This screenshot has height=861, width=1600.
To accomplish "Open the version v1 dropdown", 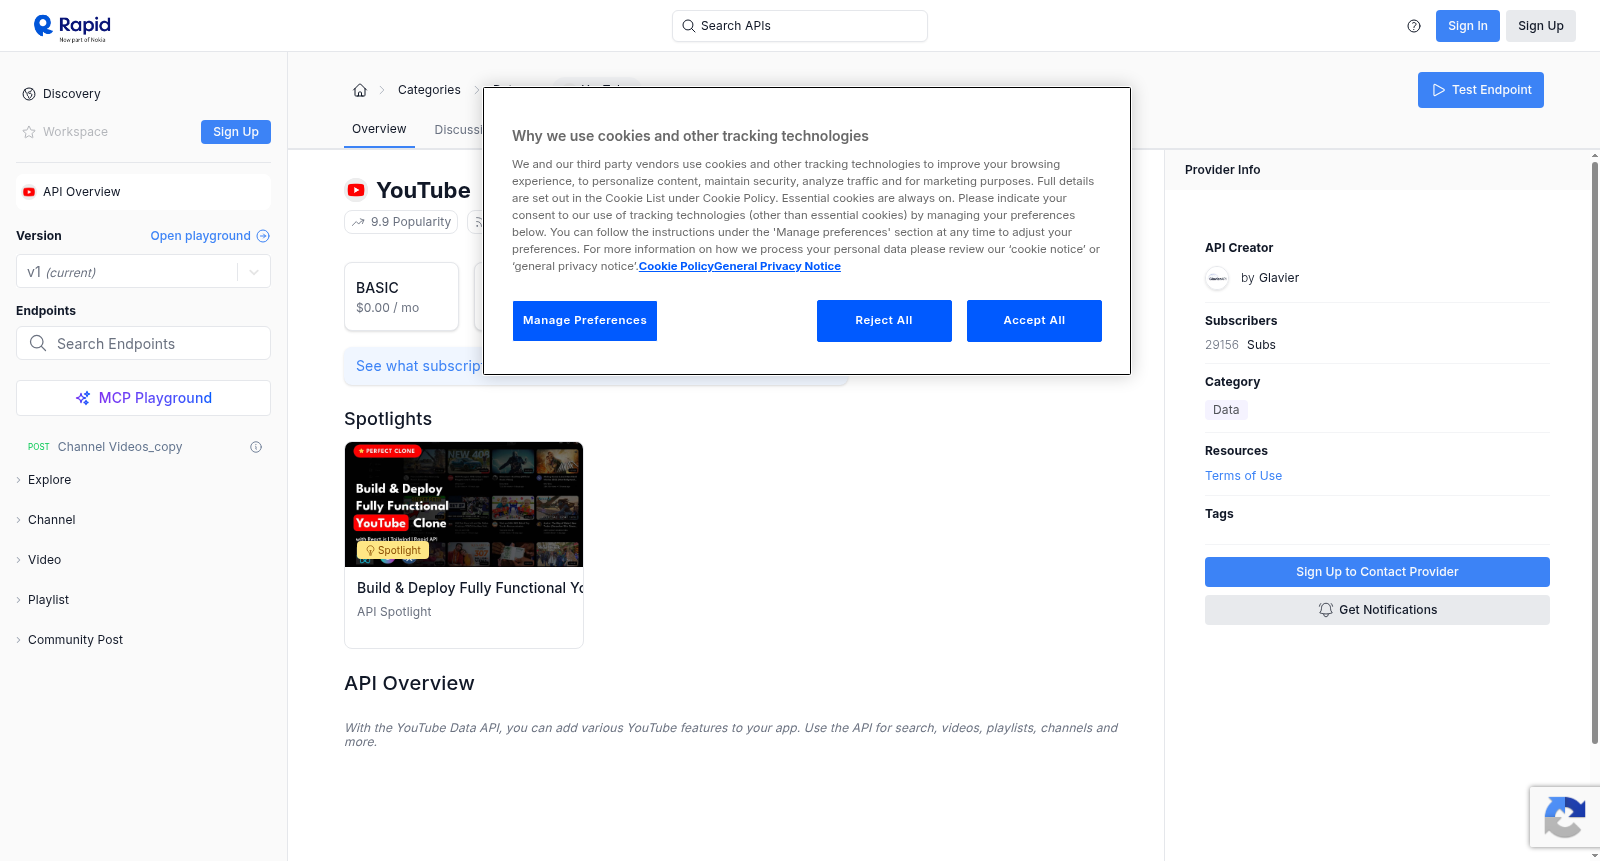I will pyautogui.click(x=143, y=272).
